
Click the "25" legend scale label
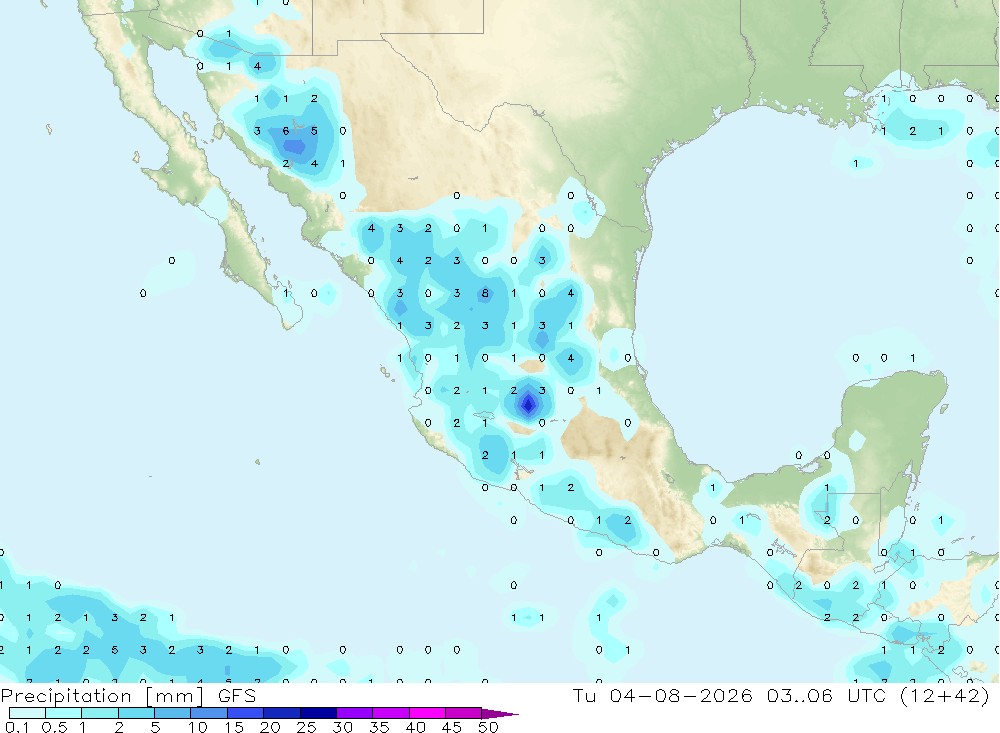tap(307, 727)
